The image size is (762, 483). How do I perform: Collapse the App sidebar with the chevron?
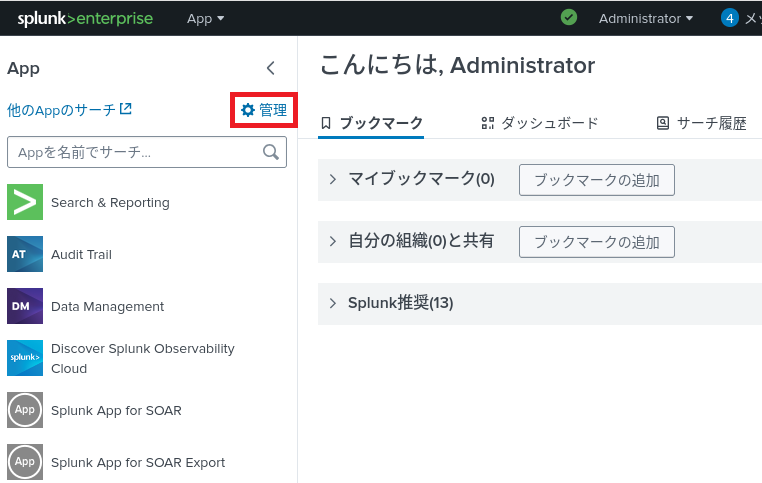tap(270, 68)
